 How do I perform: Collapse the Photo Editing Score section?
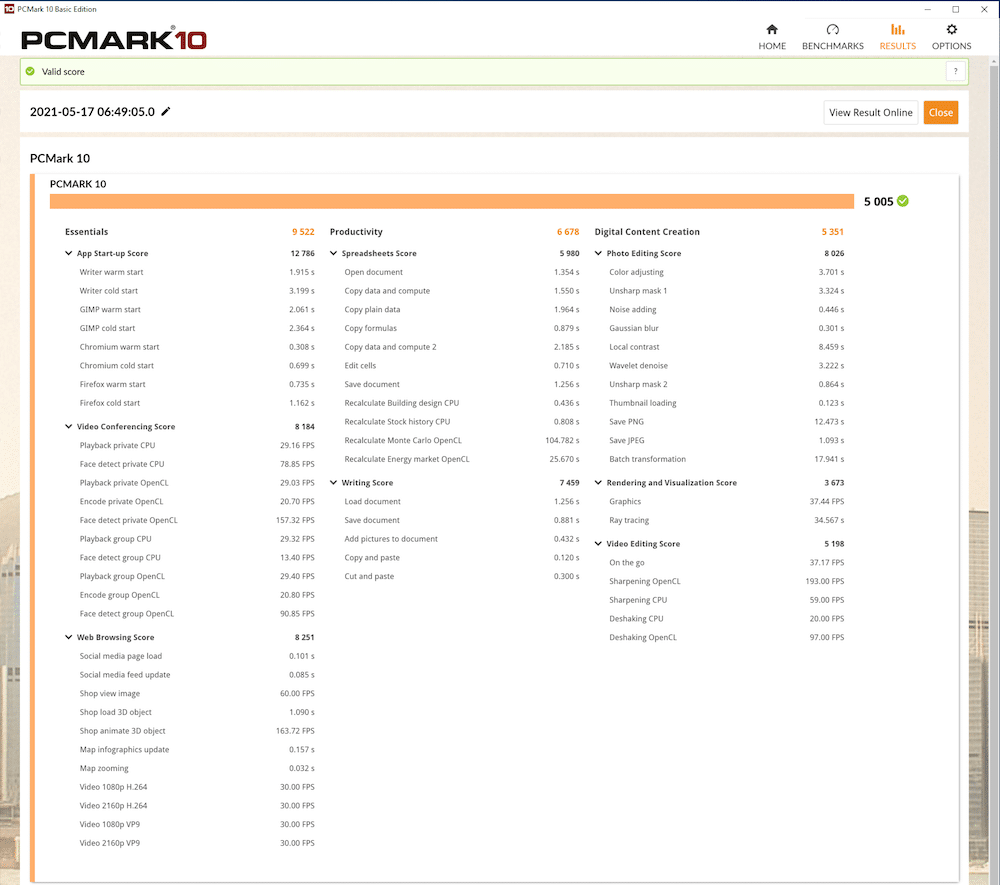pos(598,253)
